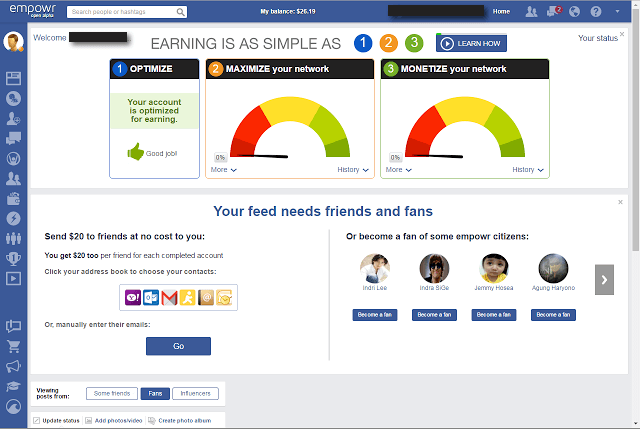Click in the search people or hashtags field
Image resolution: width=640 pixels, height=429 pixels.
pyautogui.click(x=121, y=12)
